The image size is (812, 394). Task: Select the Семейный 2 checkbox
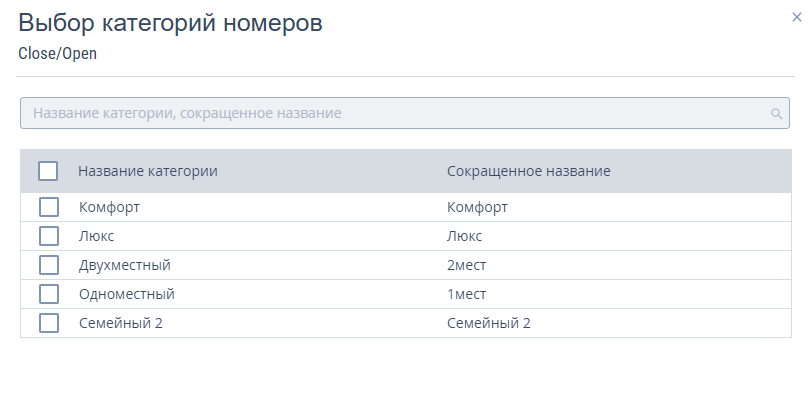(x=49, y=323)
